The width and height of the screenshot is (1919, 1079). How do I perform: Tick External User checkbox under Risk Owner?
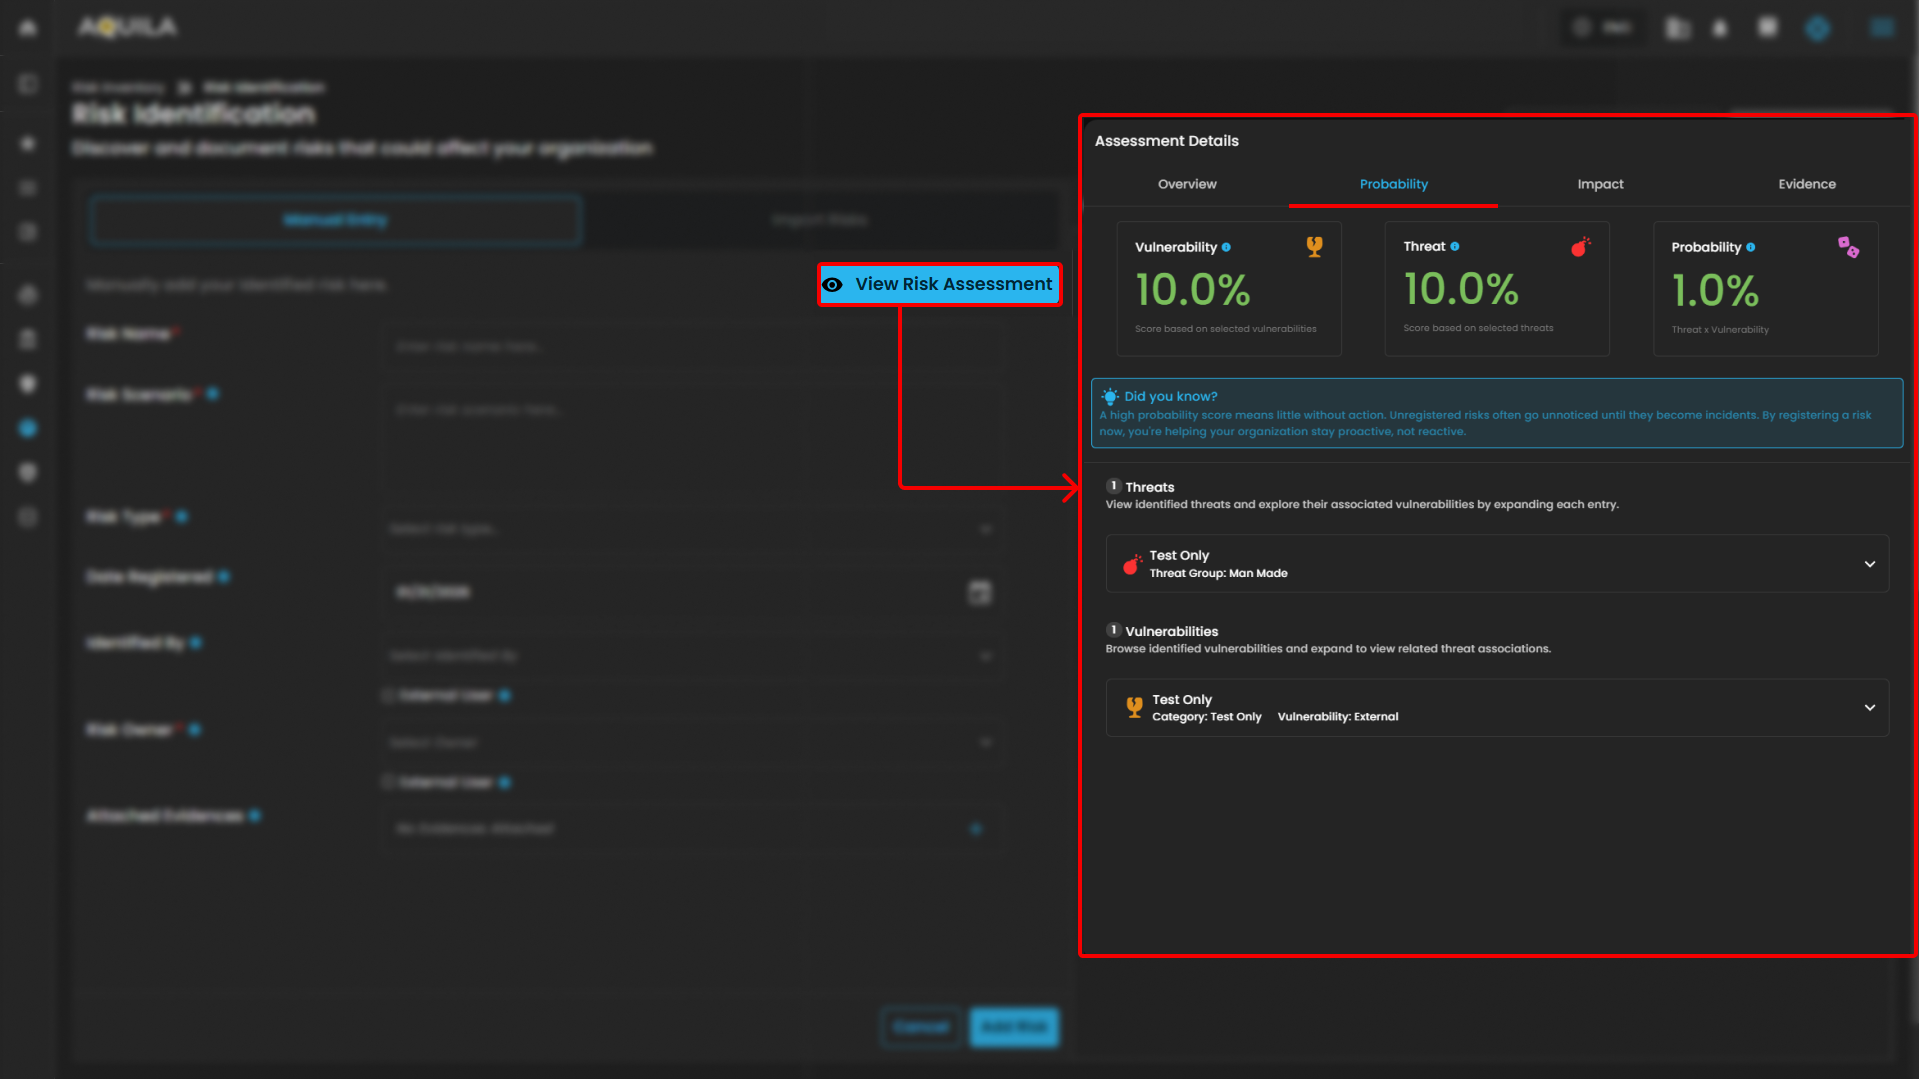pyautogui.click(x=388, y=782)
